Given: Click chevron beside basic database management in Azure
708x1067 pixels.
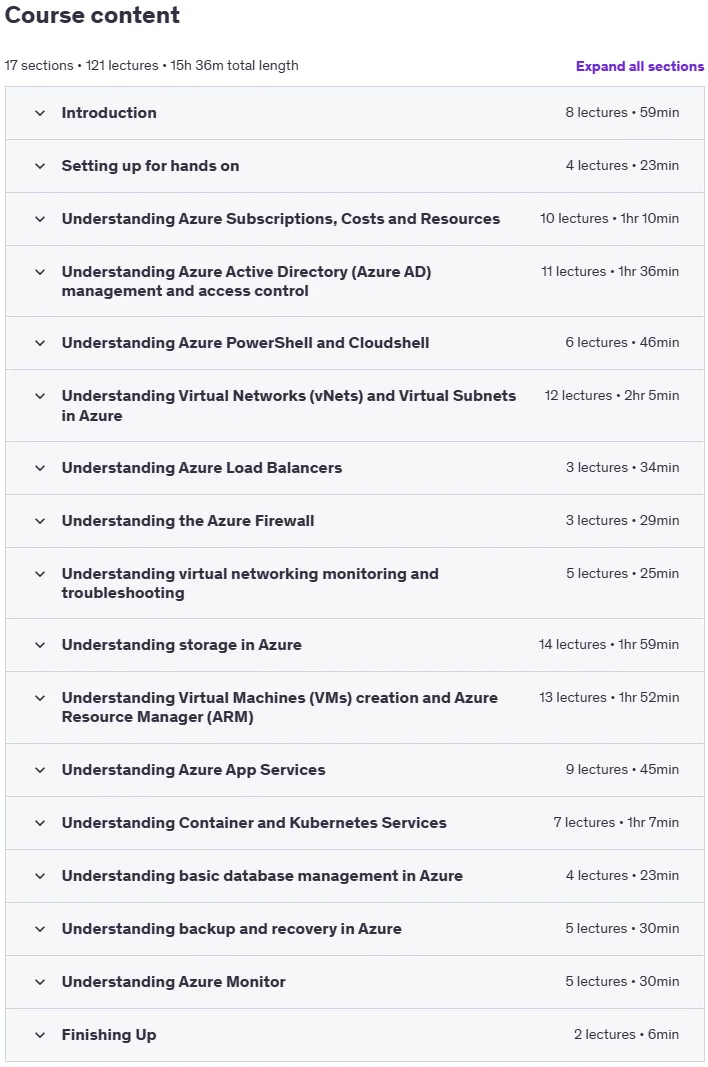Looking at the screenshot, I should click(40, 876).
